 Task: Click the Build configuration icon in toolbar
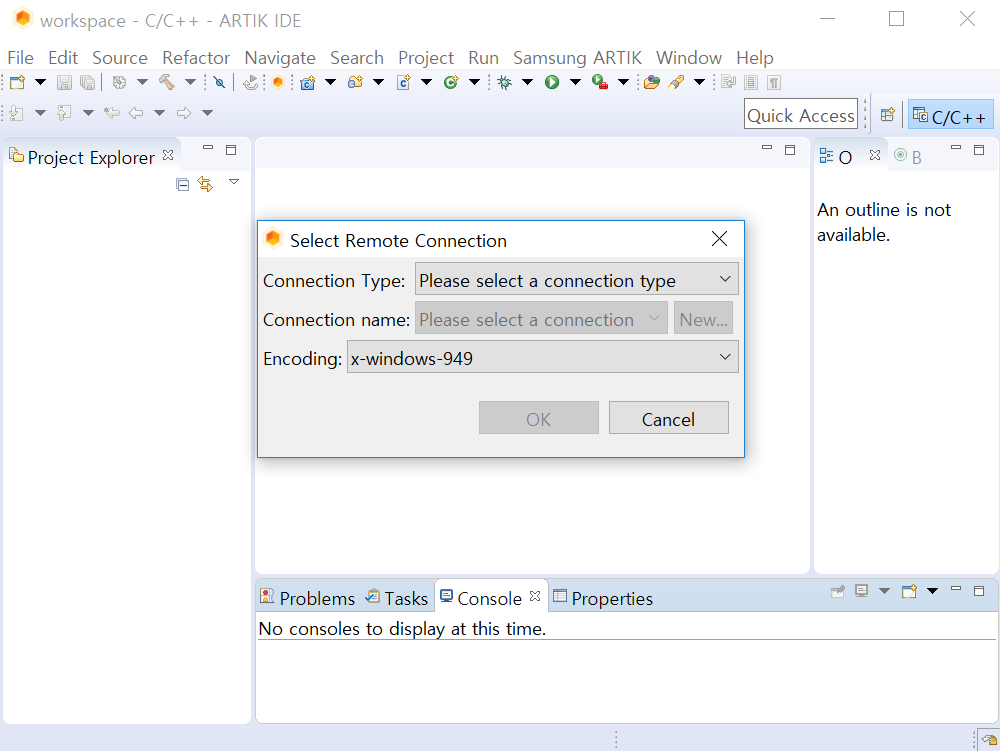(119, 82)
